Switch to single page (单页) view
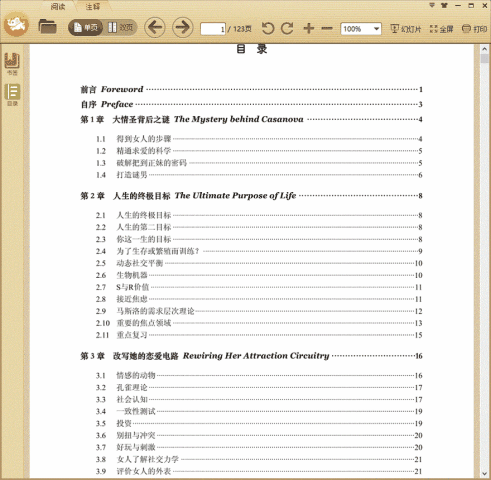 86,27
